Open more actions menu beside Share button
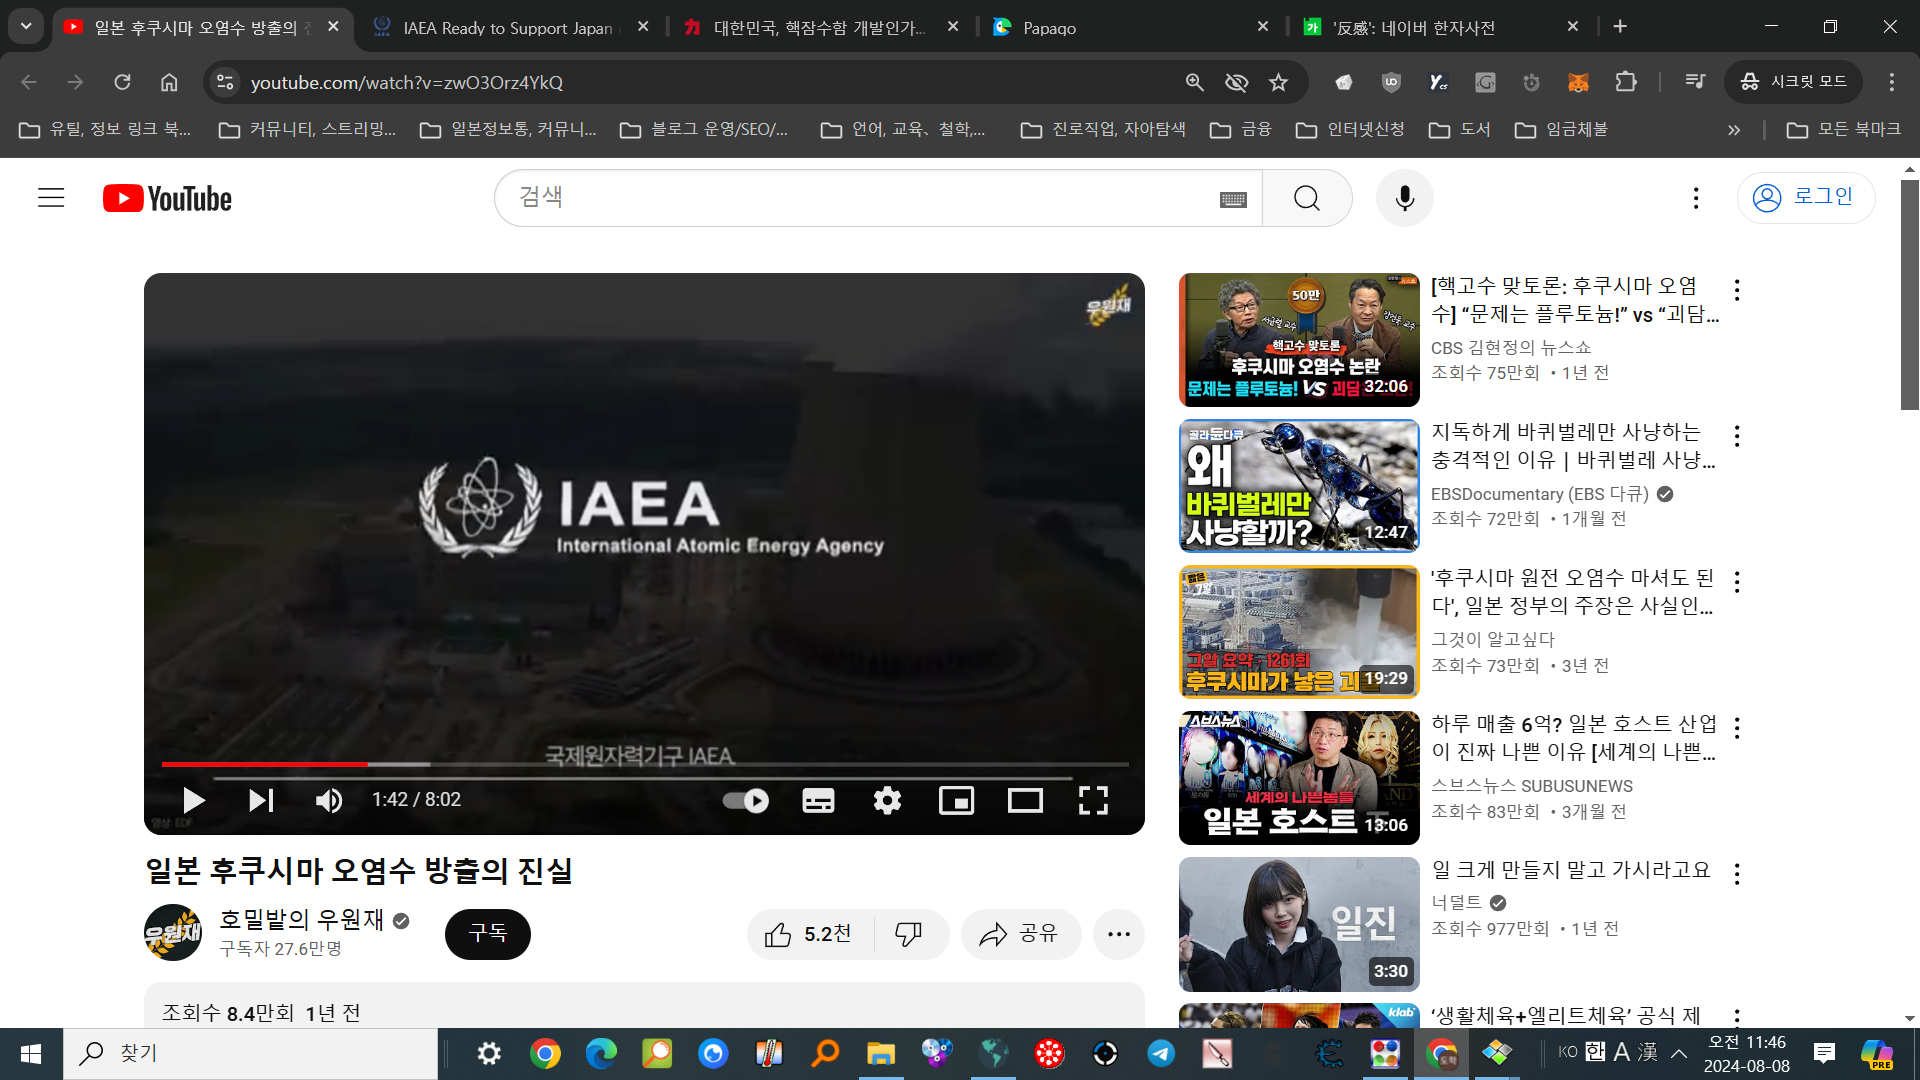This screenshot has height=1080, width=1920. [x=1118, y=934]
